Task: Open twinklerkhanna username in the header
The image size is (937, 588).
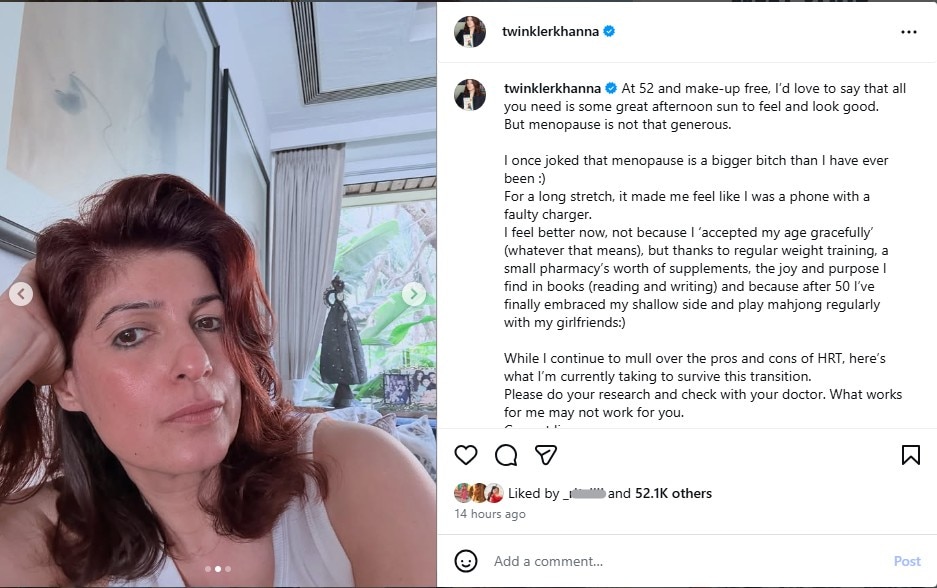Action: point(554,31)
